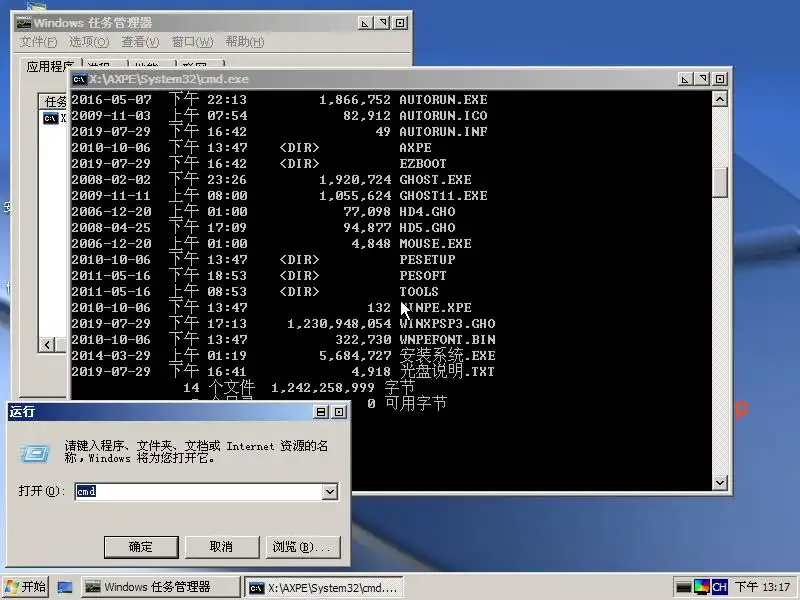800x600 pixels.
Task: Expand the 打开 combo box dropdown arrow
Action: coord(330,491)
